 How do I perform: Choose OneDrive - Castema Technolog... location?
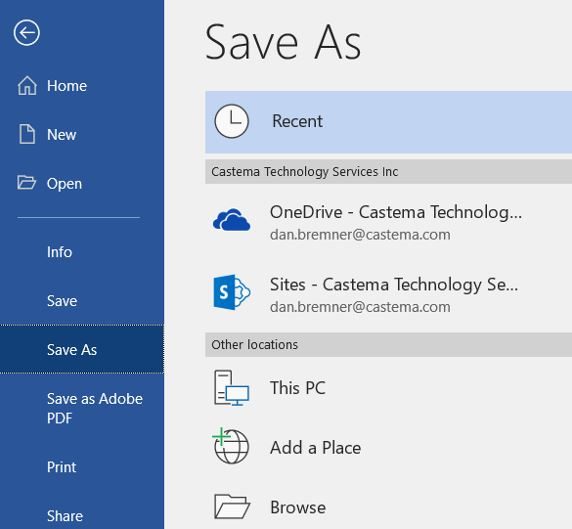396,213
